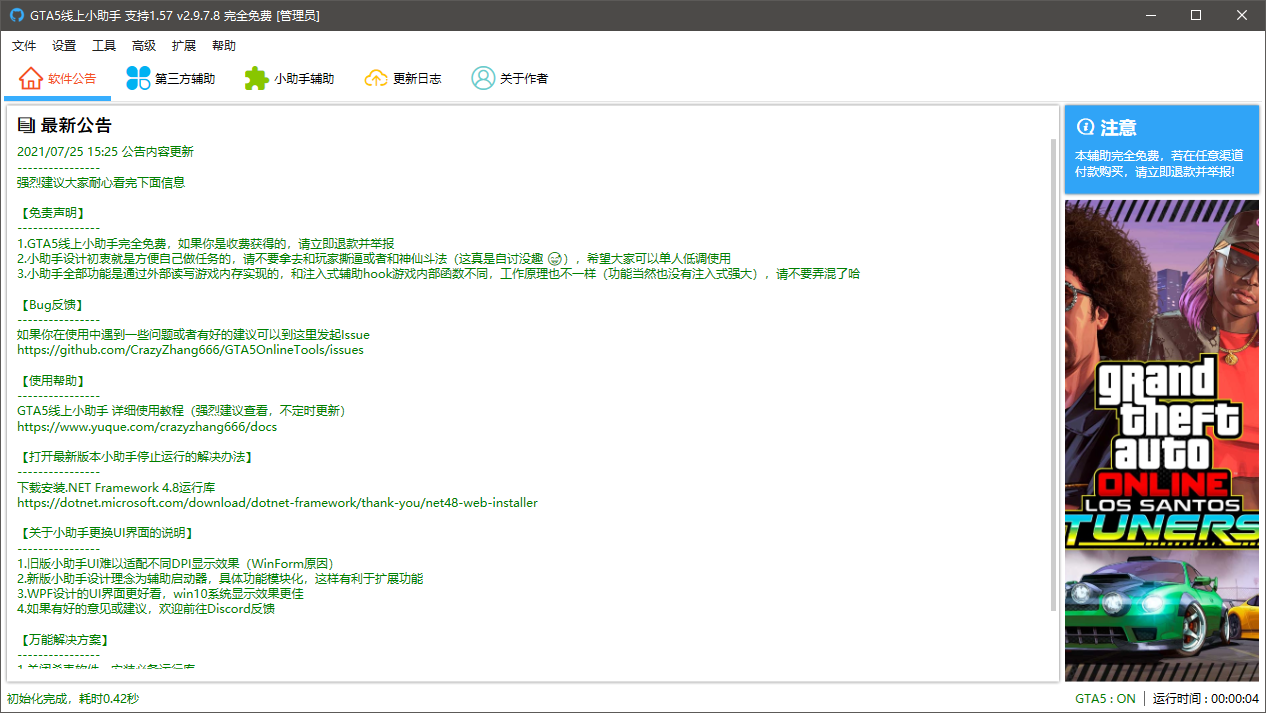Click the line 2021/07/25 15:25 公告内容更新

(105, 152)
